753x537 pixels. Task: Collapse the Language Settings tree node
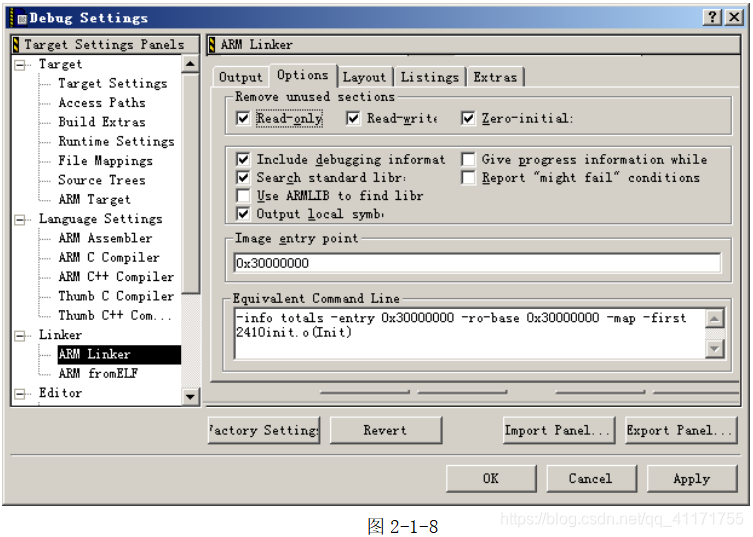click(20, 220)
